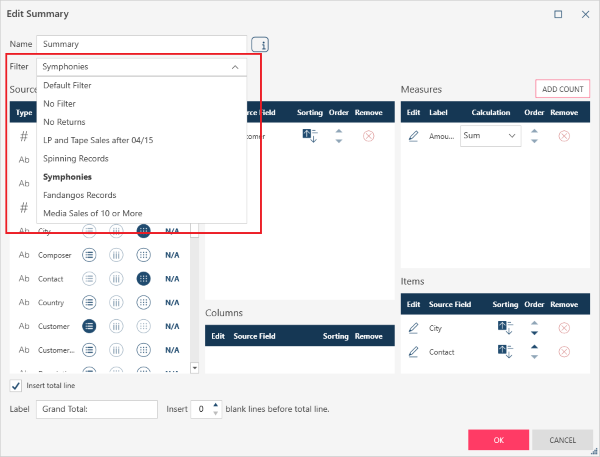This screenshot has height=457, width=600.
Task: Collapse the Filter dropdown showing Symphonies
Action: [235, 67]
